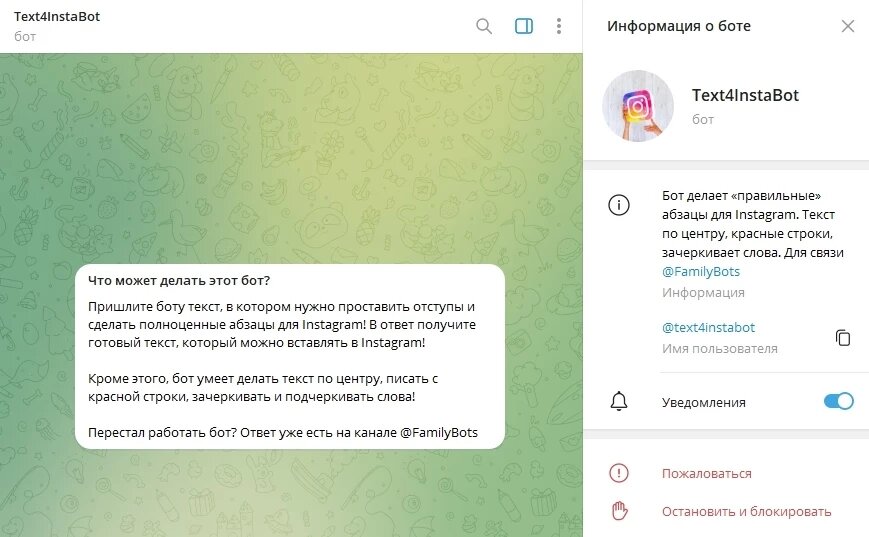Close the bot information panel
The image size is (869, 537).
click(x=847, y=26)
